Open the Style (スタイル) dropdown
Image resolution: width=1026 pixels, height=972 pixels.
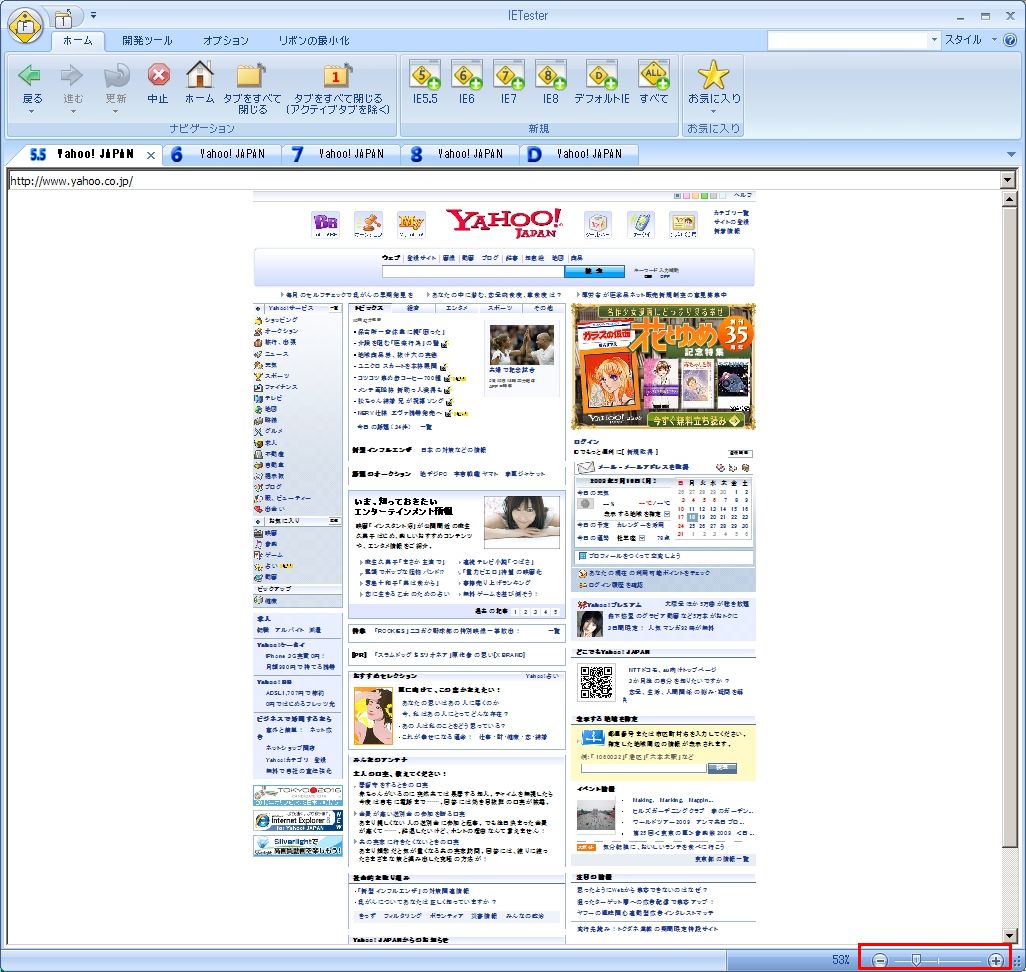pos(970,40)
